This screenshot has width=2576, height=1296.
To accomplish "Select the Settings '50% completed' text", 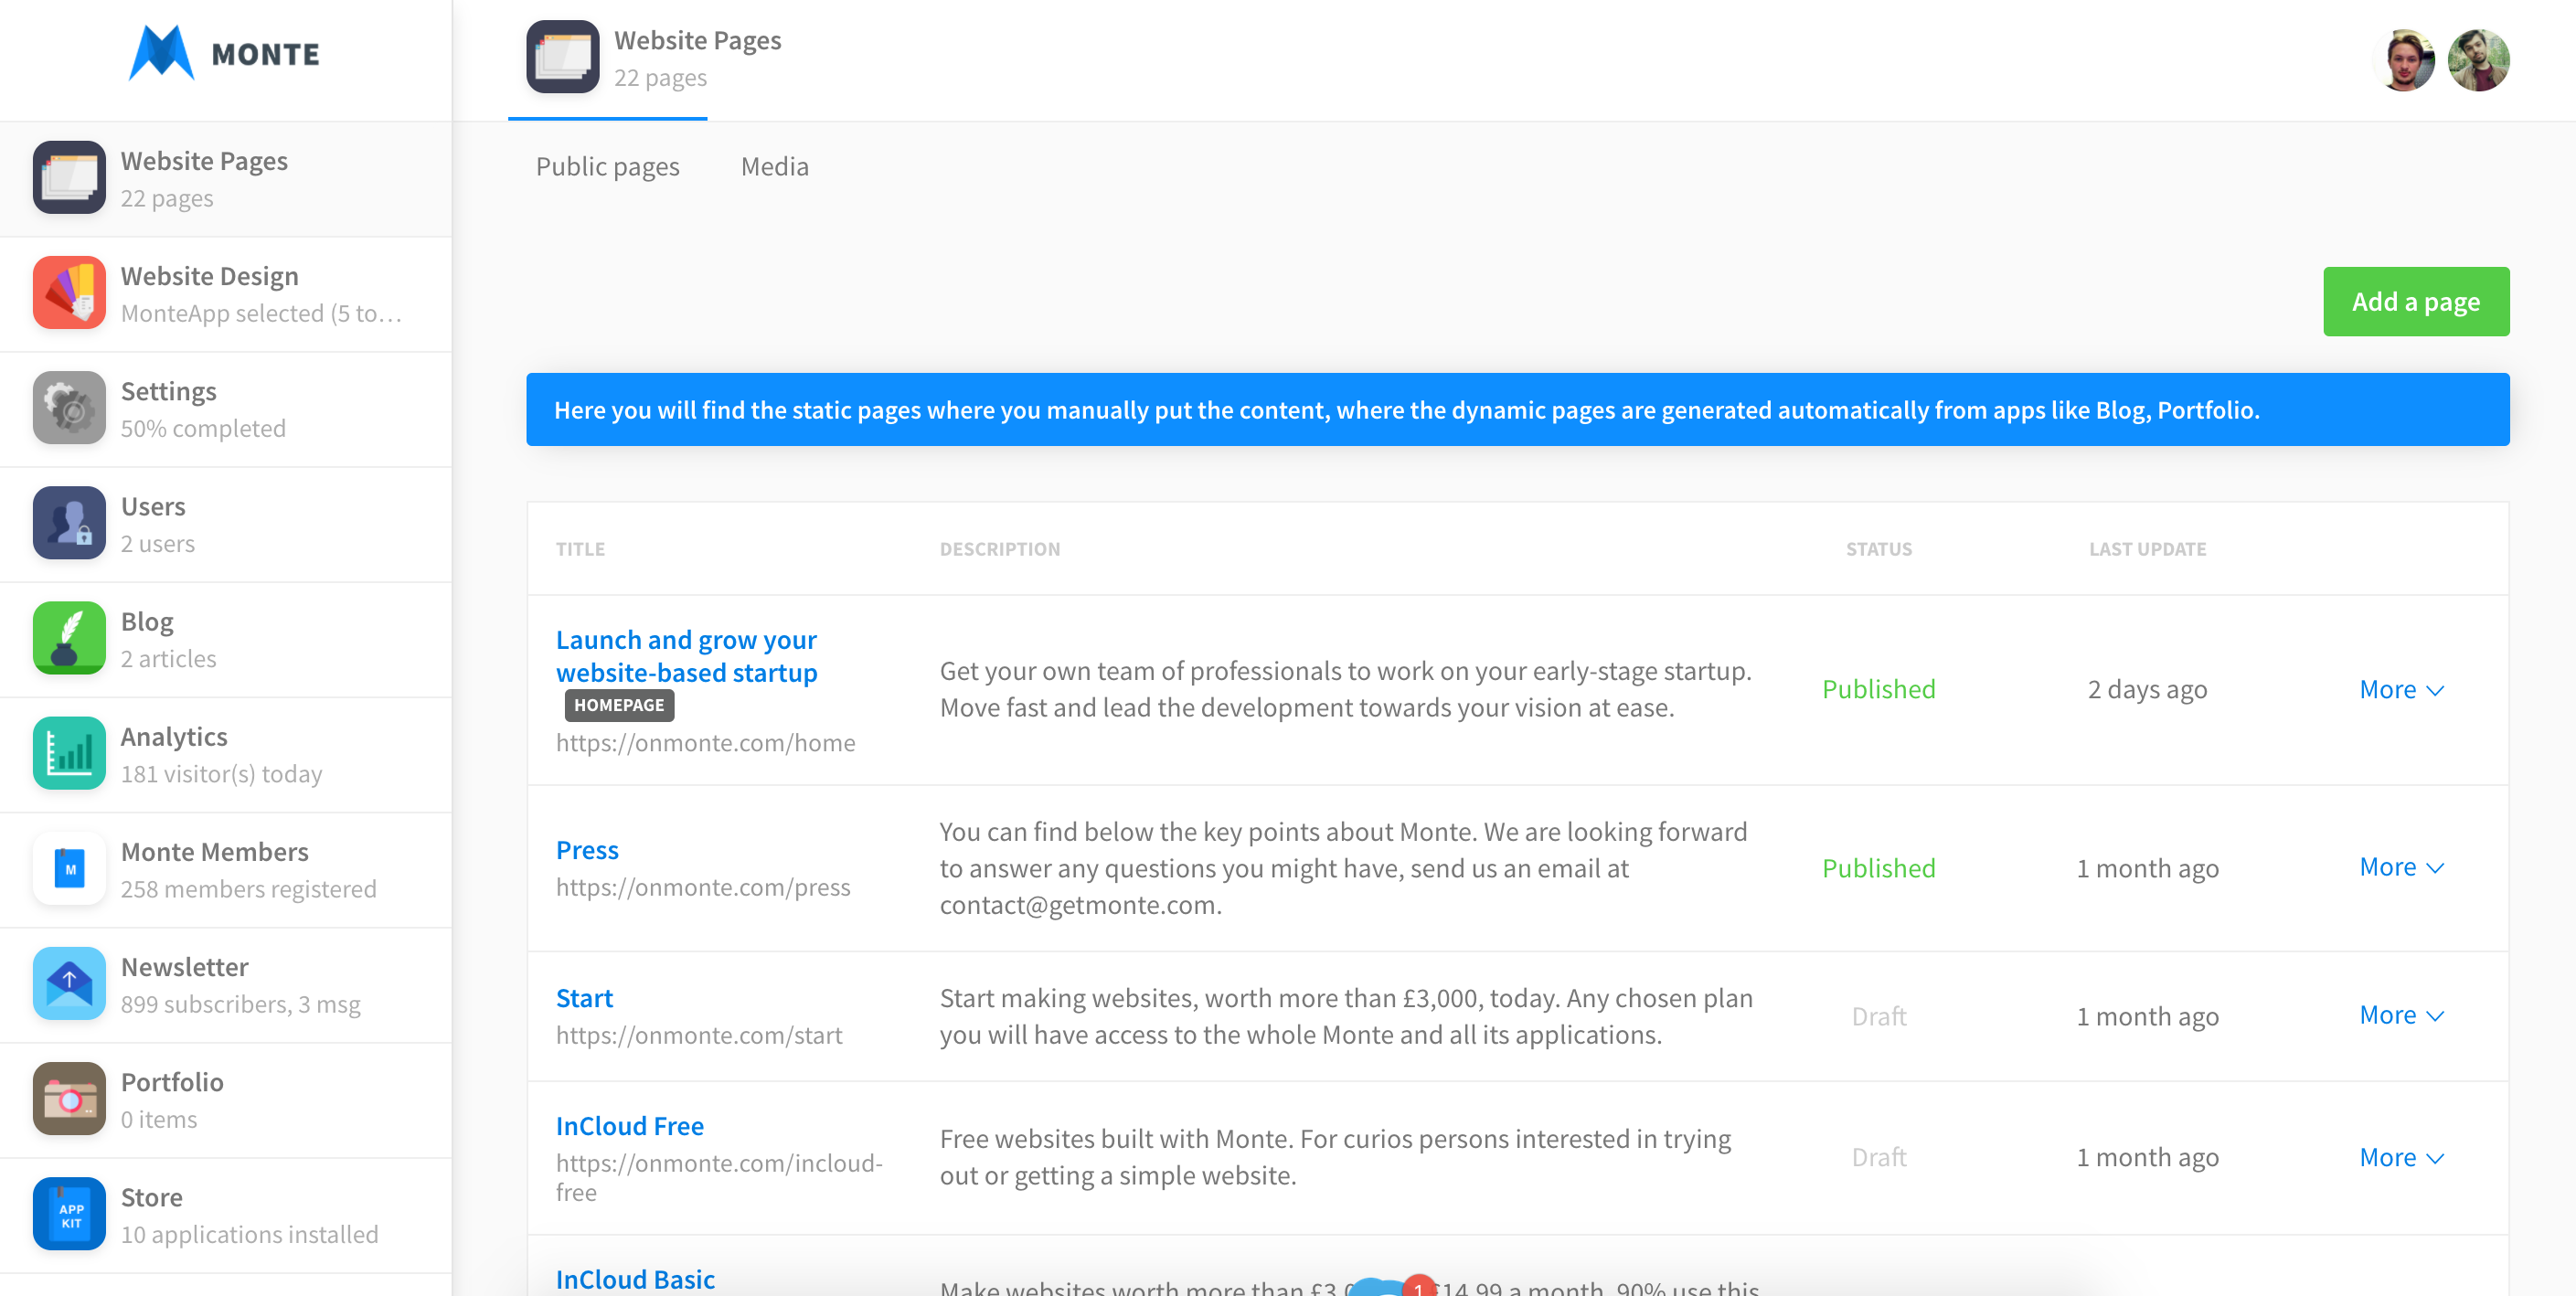I will 204,429.
